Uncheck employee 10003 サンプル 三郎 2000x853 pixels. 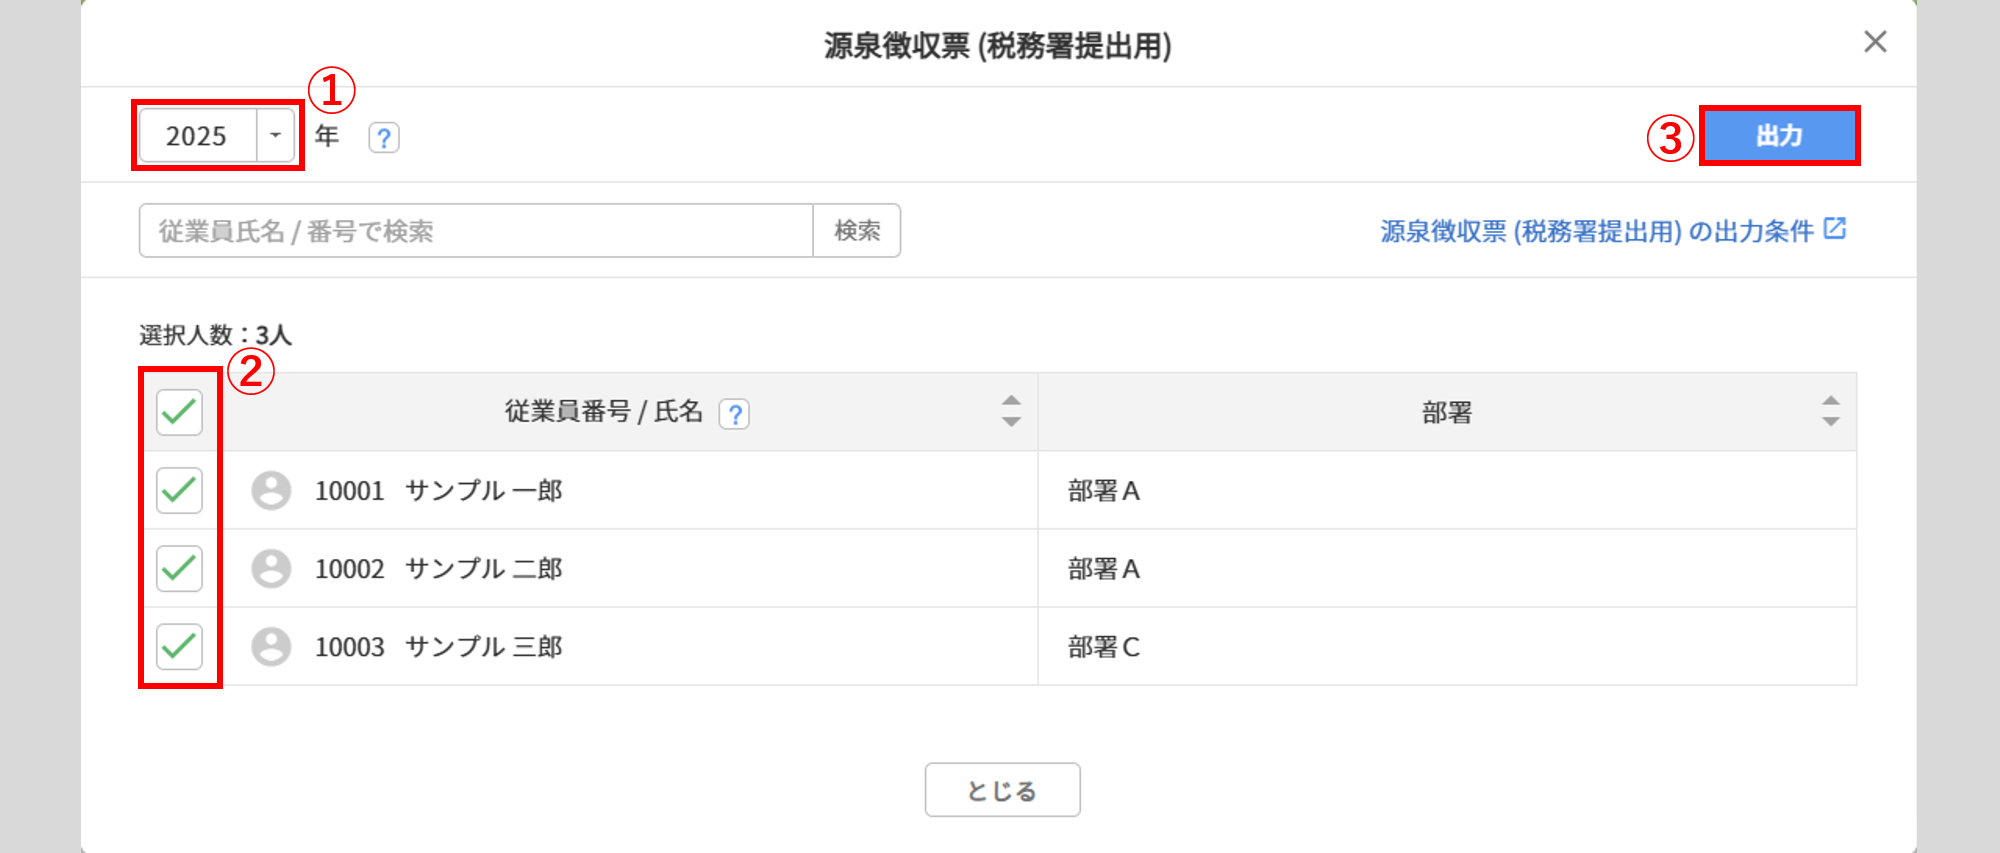point(180,646)
